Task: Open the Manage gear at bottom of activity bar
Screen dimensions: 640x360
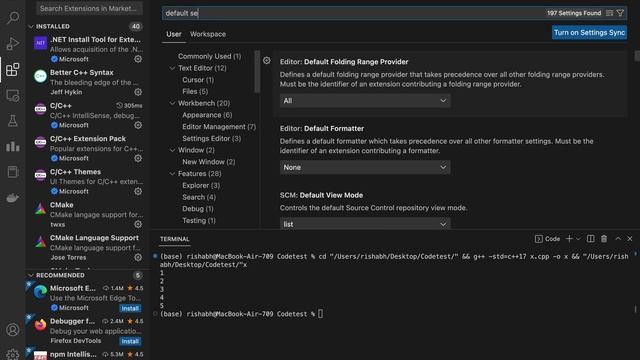Action: [13, 354]
